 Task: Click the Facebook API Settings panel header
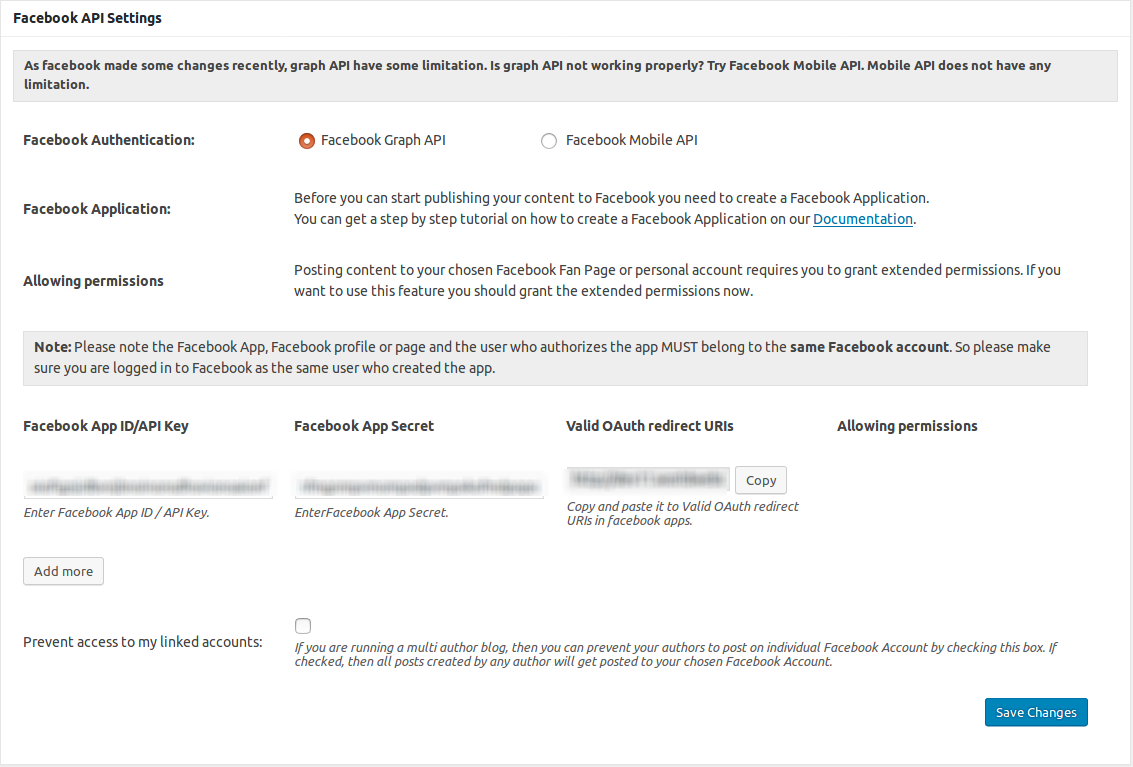[87, 18]
